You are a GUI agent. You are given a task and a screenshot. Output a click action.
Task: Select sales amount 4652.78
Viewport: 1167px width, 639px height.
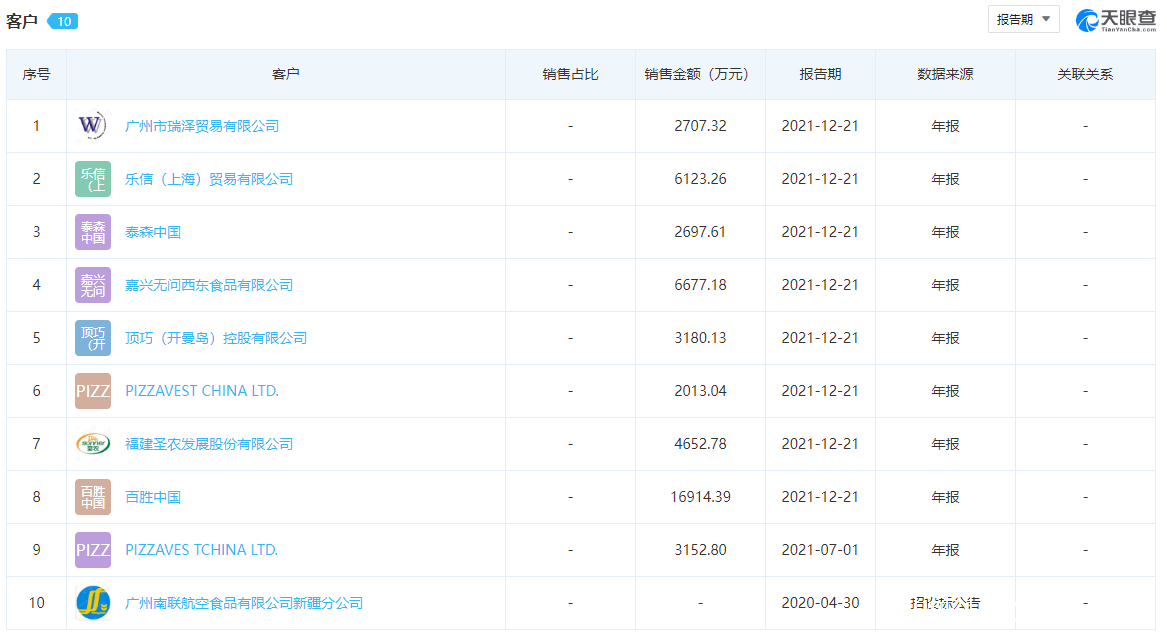tap(700, 444)
